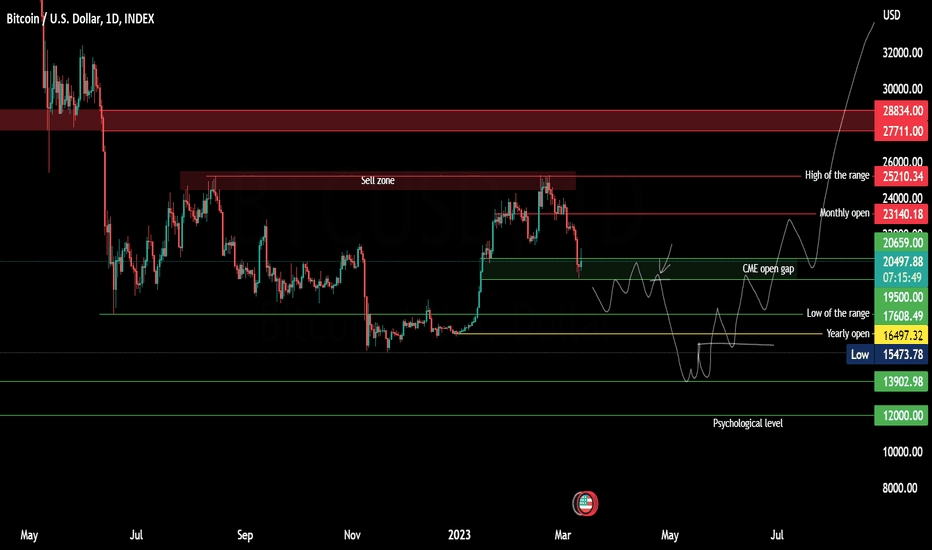Click the 26000.00 axis value

[x=902, y=162]
